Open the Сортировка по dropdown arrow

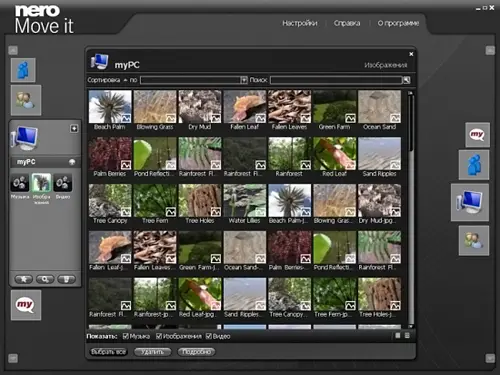click(x=244, y=80)
